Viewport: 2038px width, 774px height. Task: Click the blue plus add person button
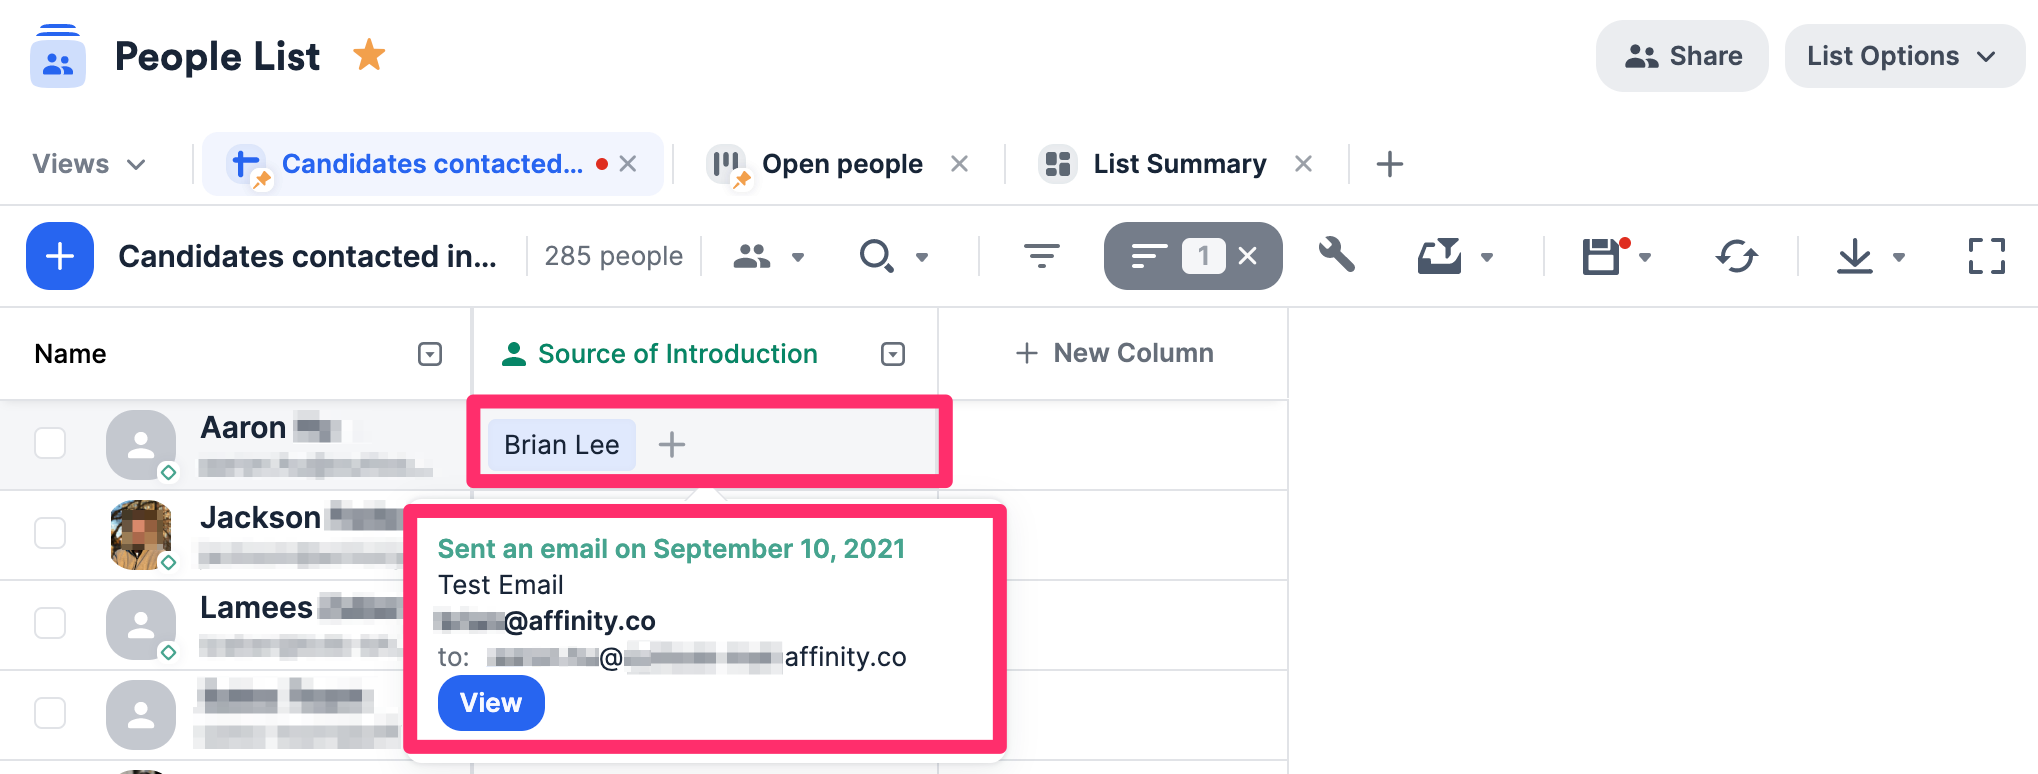[x=60, y=256]
